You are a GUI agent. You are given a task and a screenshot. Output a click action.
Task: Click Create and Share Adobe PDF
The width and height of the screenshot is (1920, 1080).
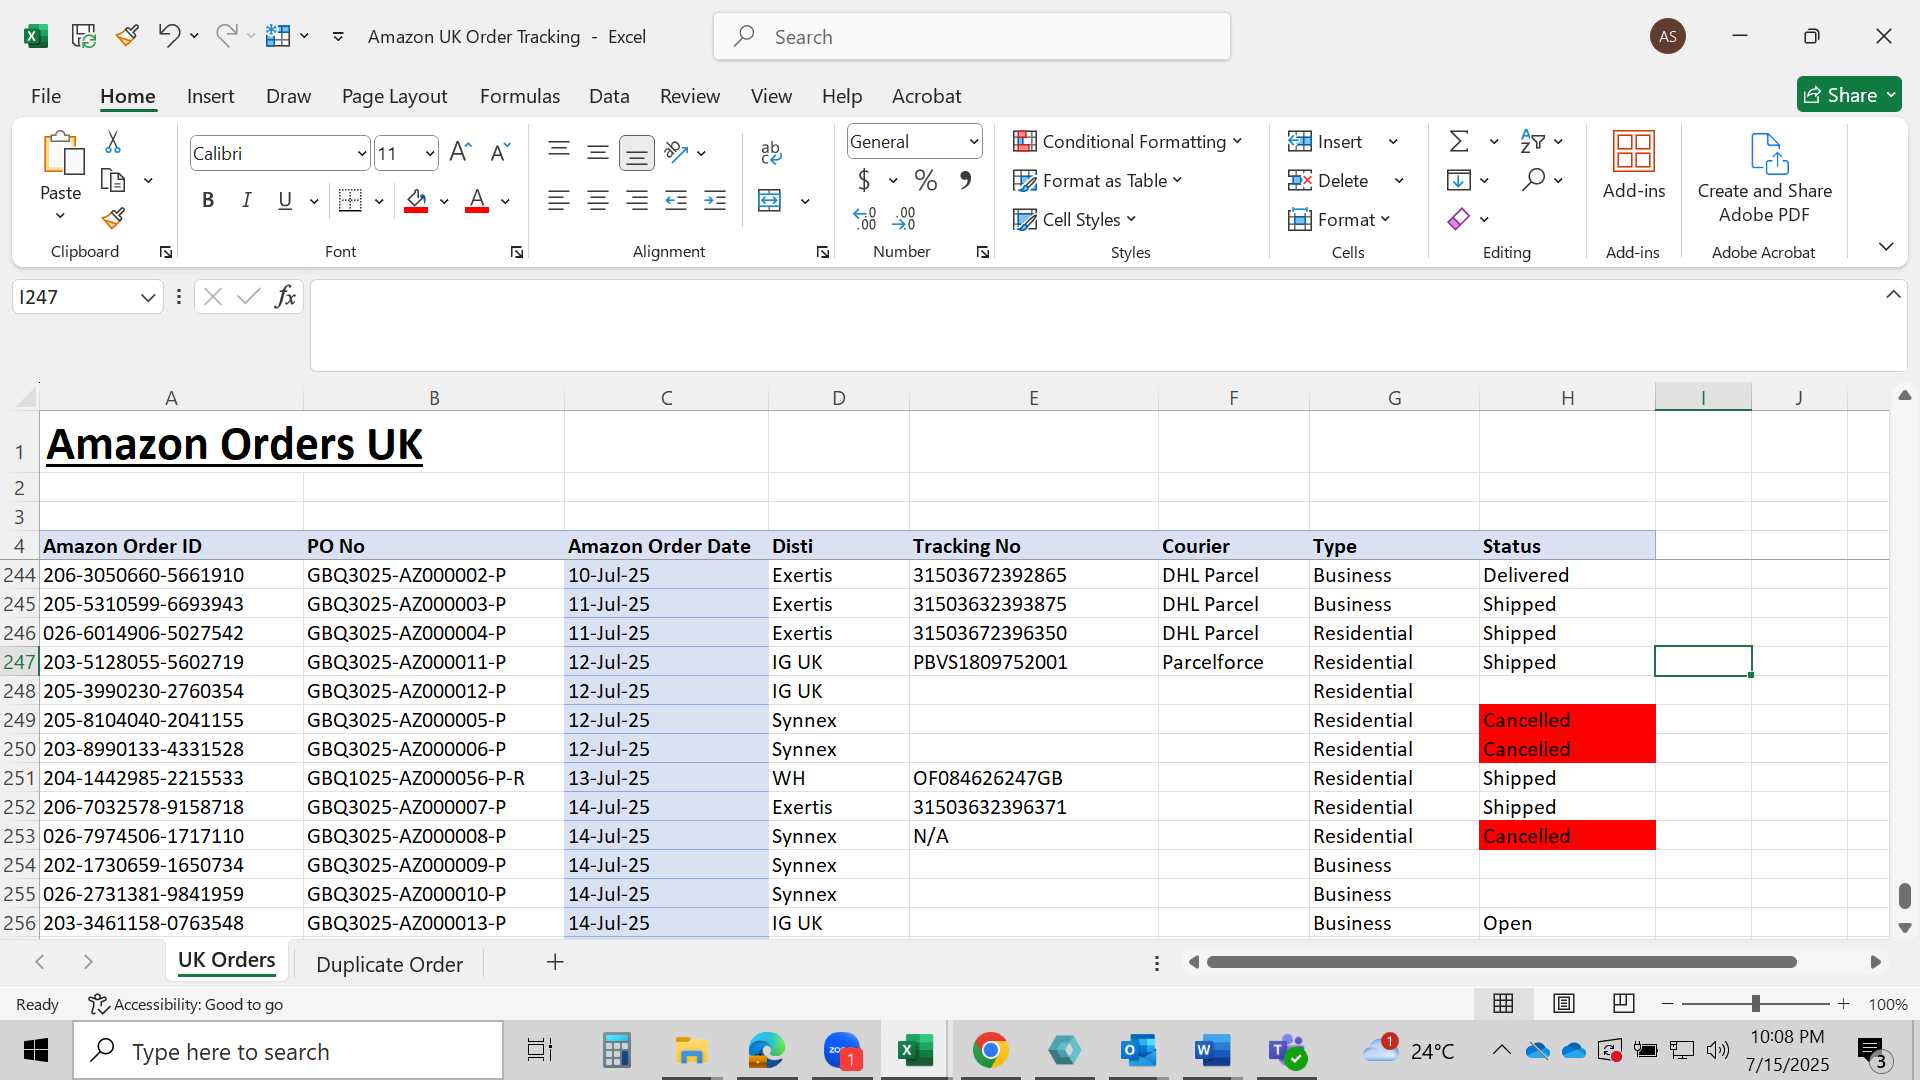coord(1765,178)
